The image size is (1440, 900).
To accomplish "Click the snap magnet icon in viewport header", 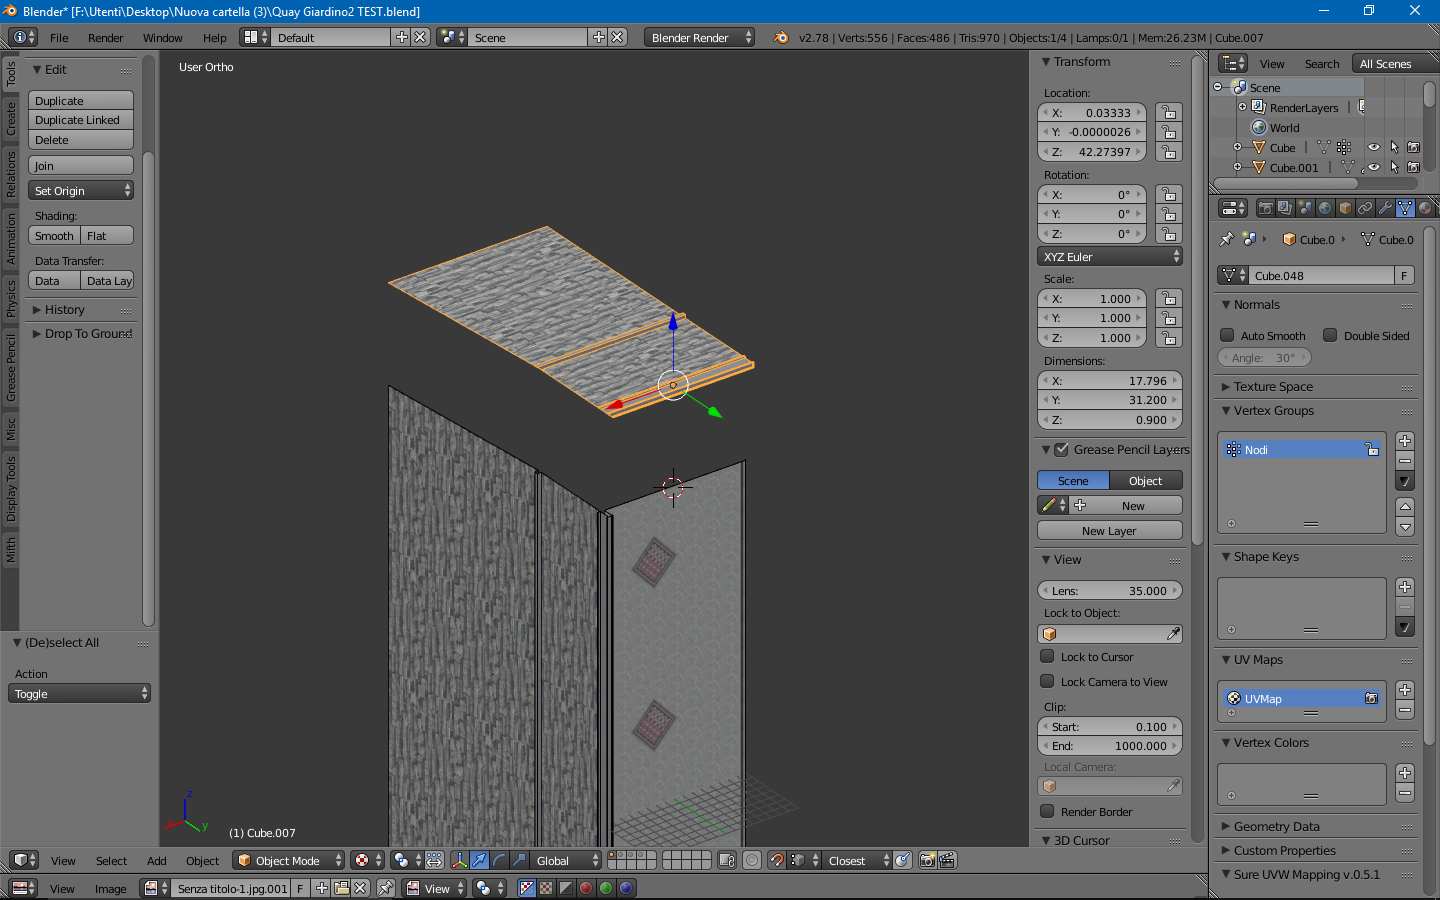I will [x=776, y=861].
